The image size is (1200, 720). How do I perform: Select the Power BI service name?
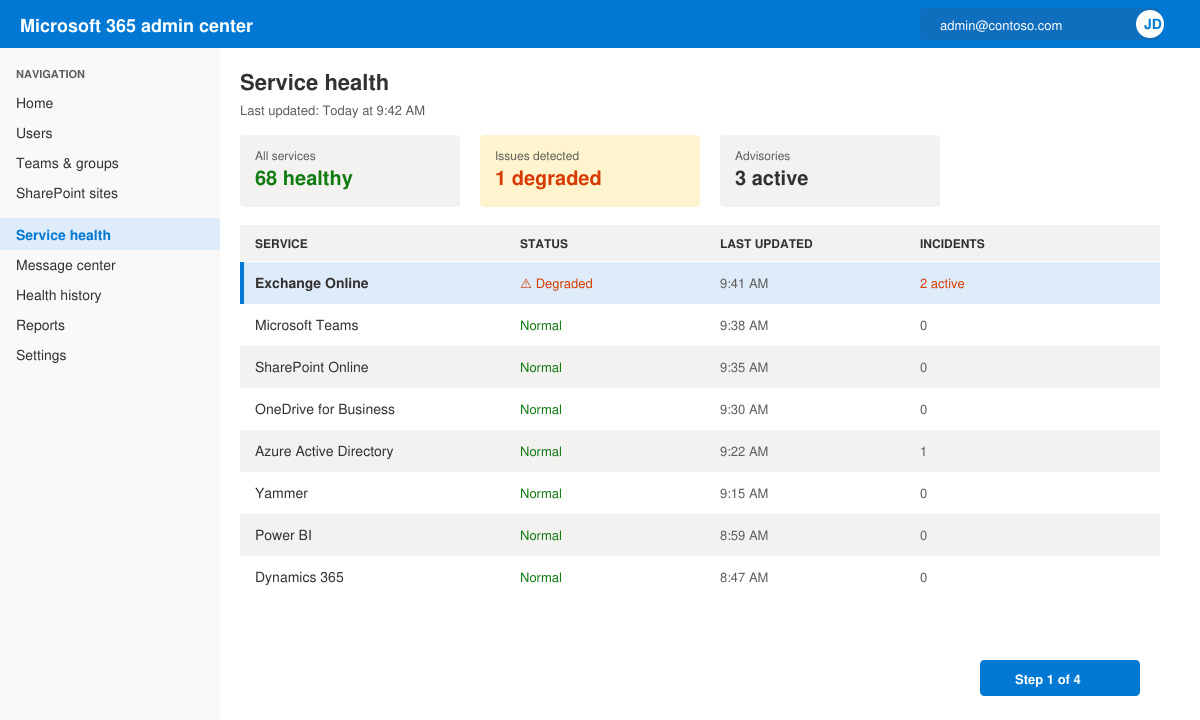(284, 535)
